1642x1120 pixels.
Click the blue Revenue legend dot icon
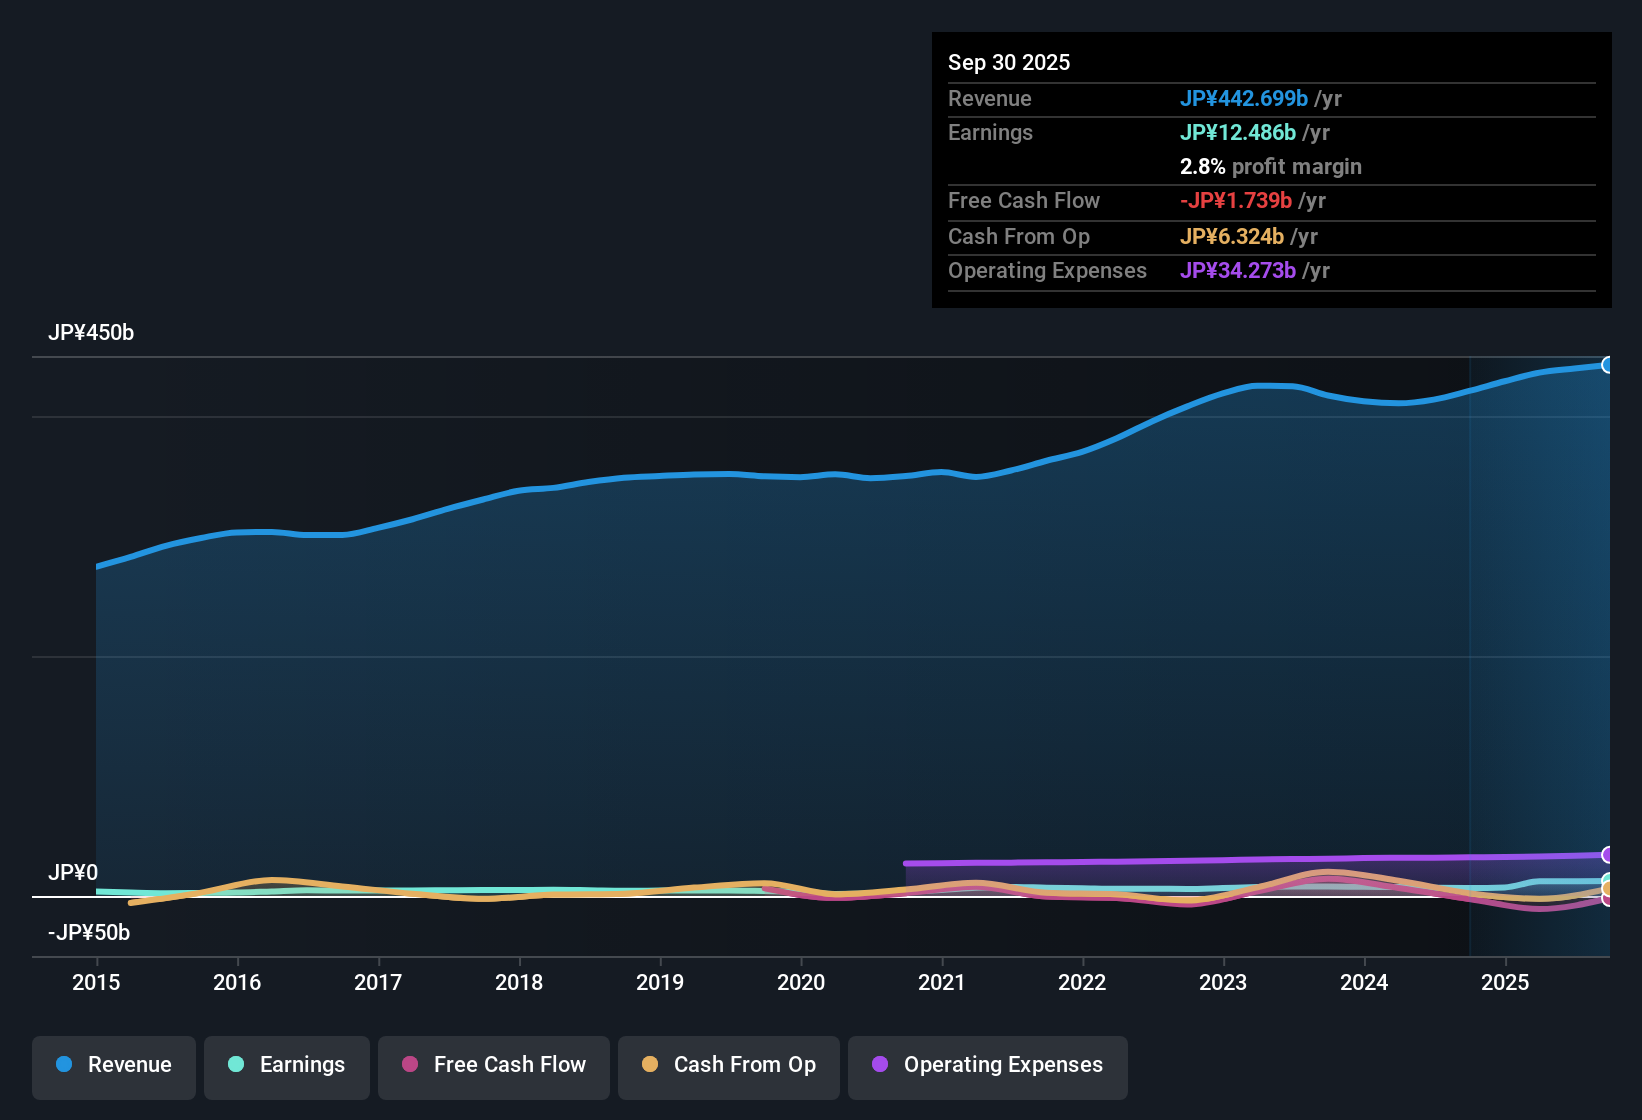(63, 1065)
